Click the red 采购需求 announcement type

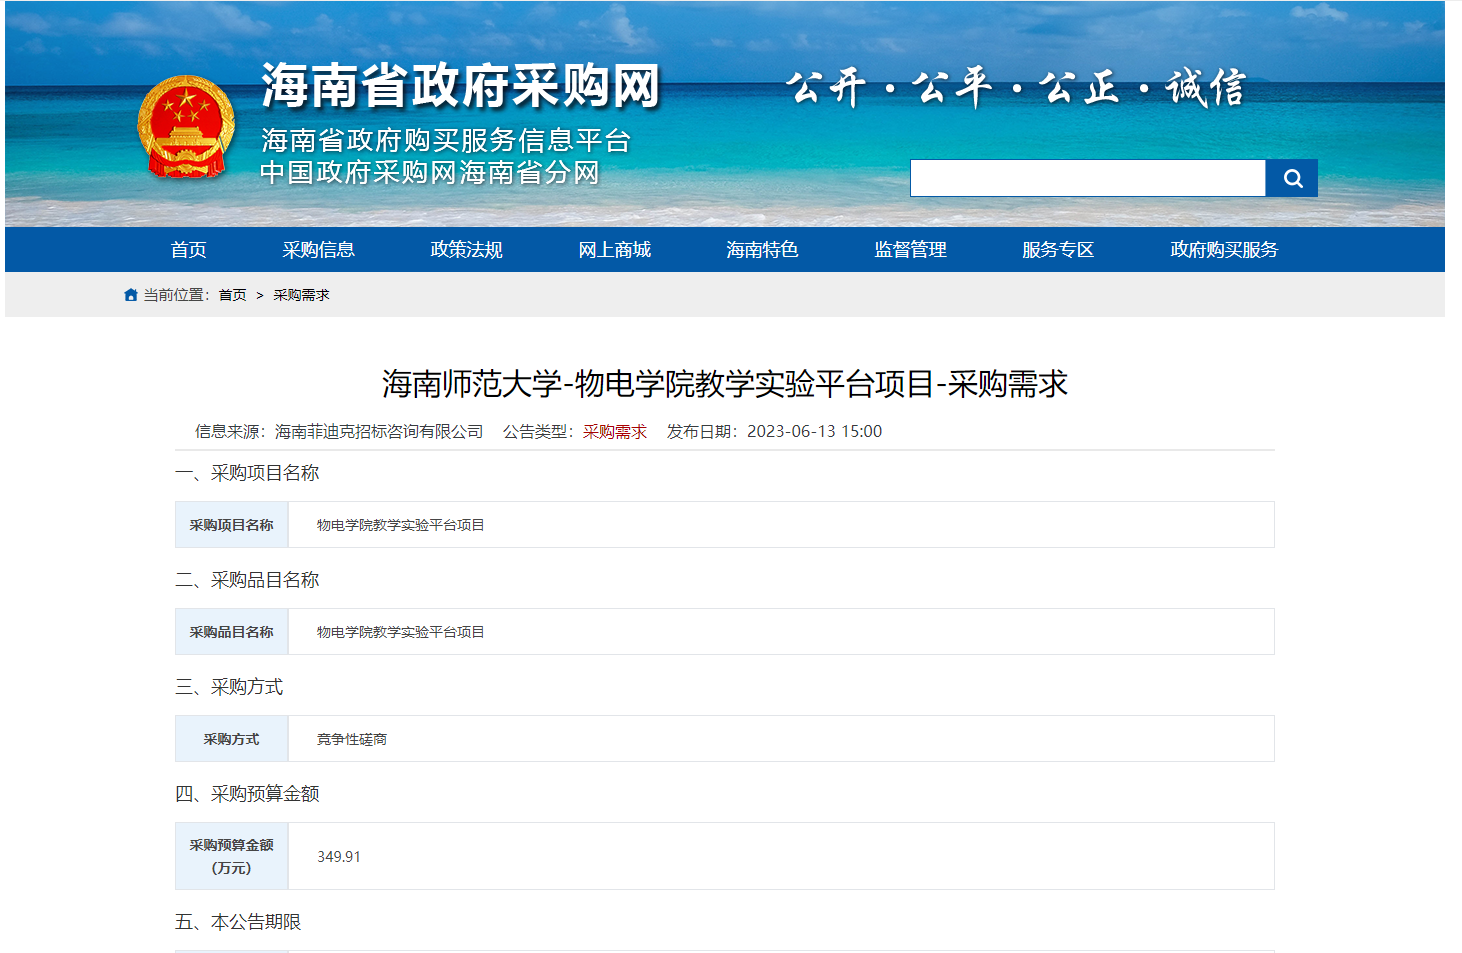[615, 432]
